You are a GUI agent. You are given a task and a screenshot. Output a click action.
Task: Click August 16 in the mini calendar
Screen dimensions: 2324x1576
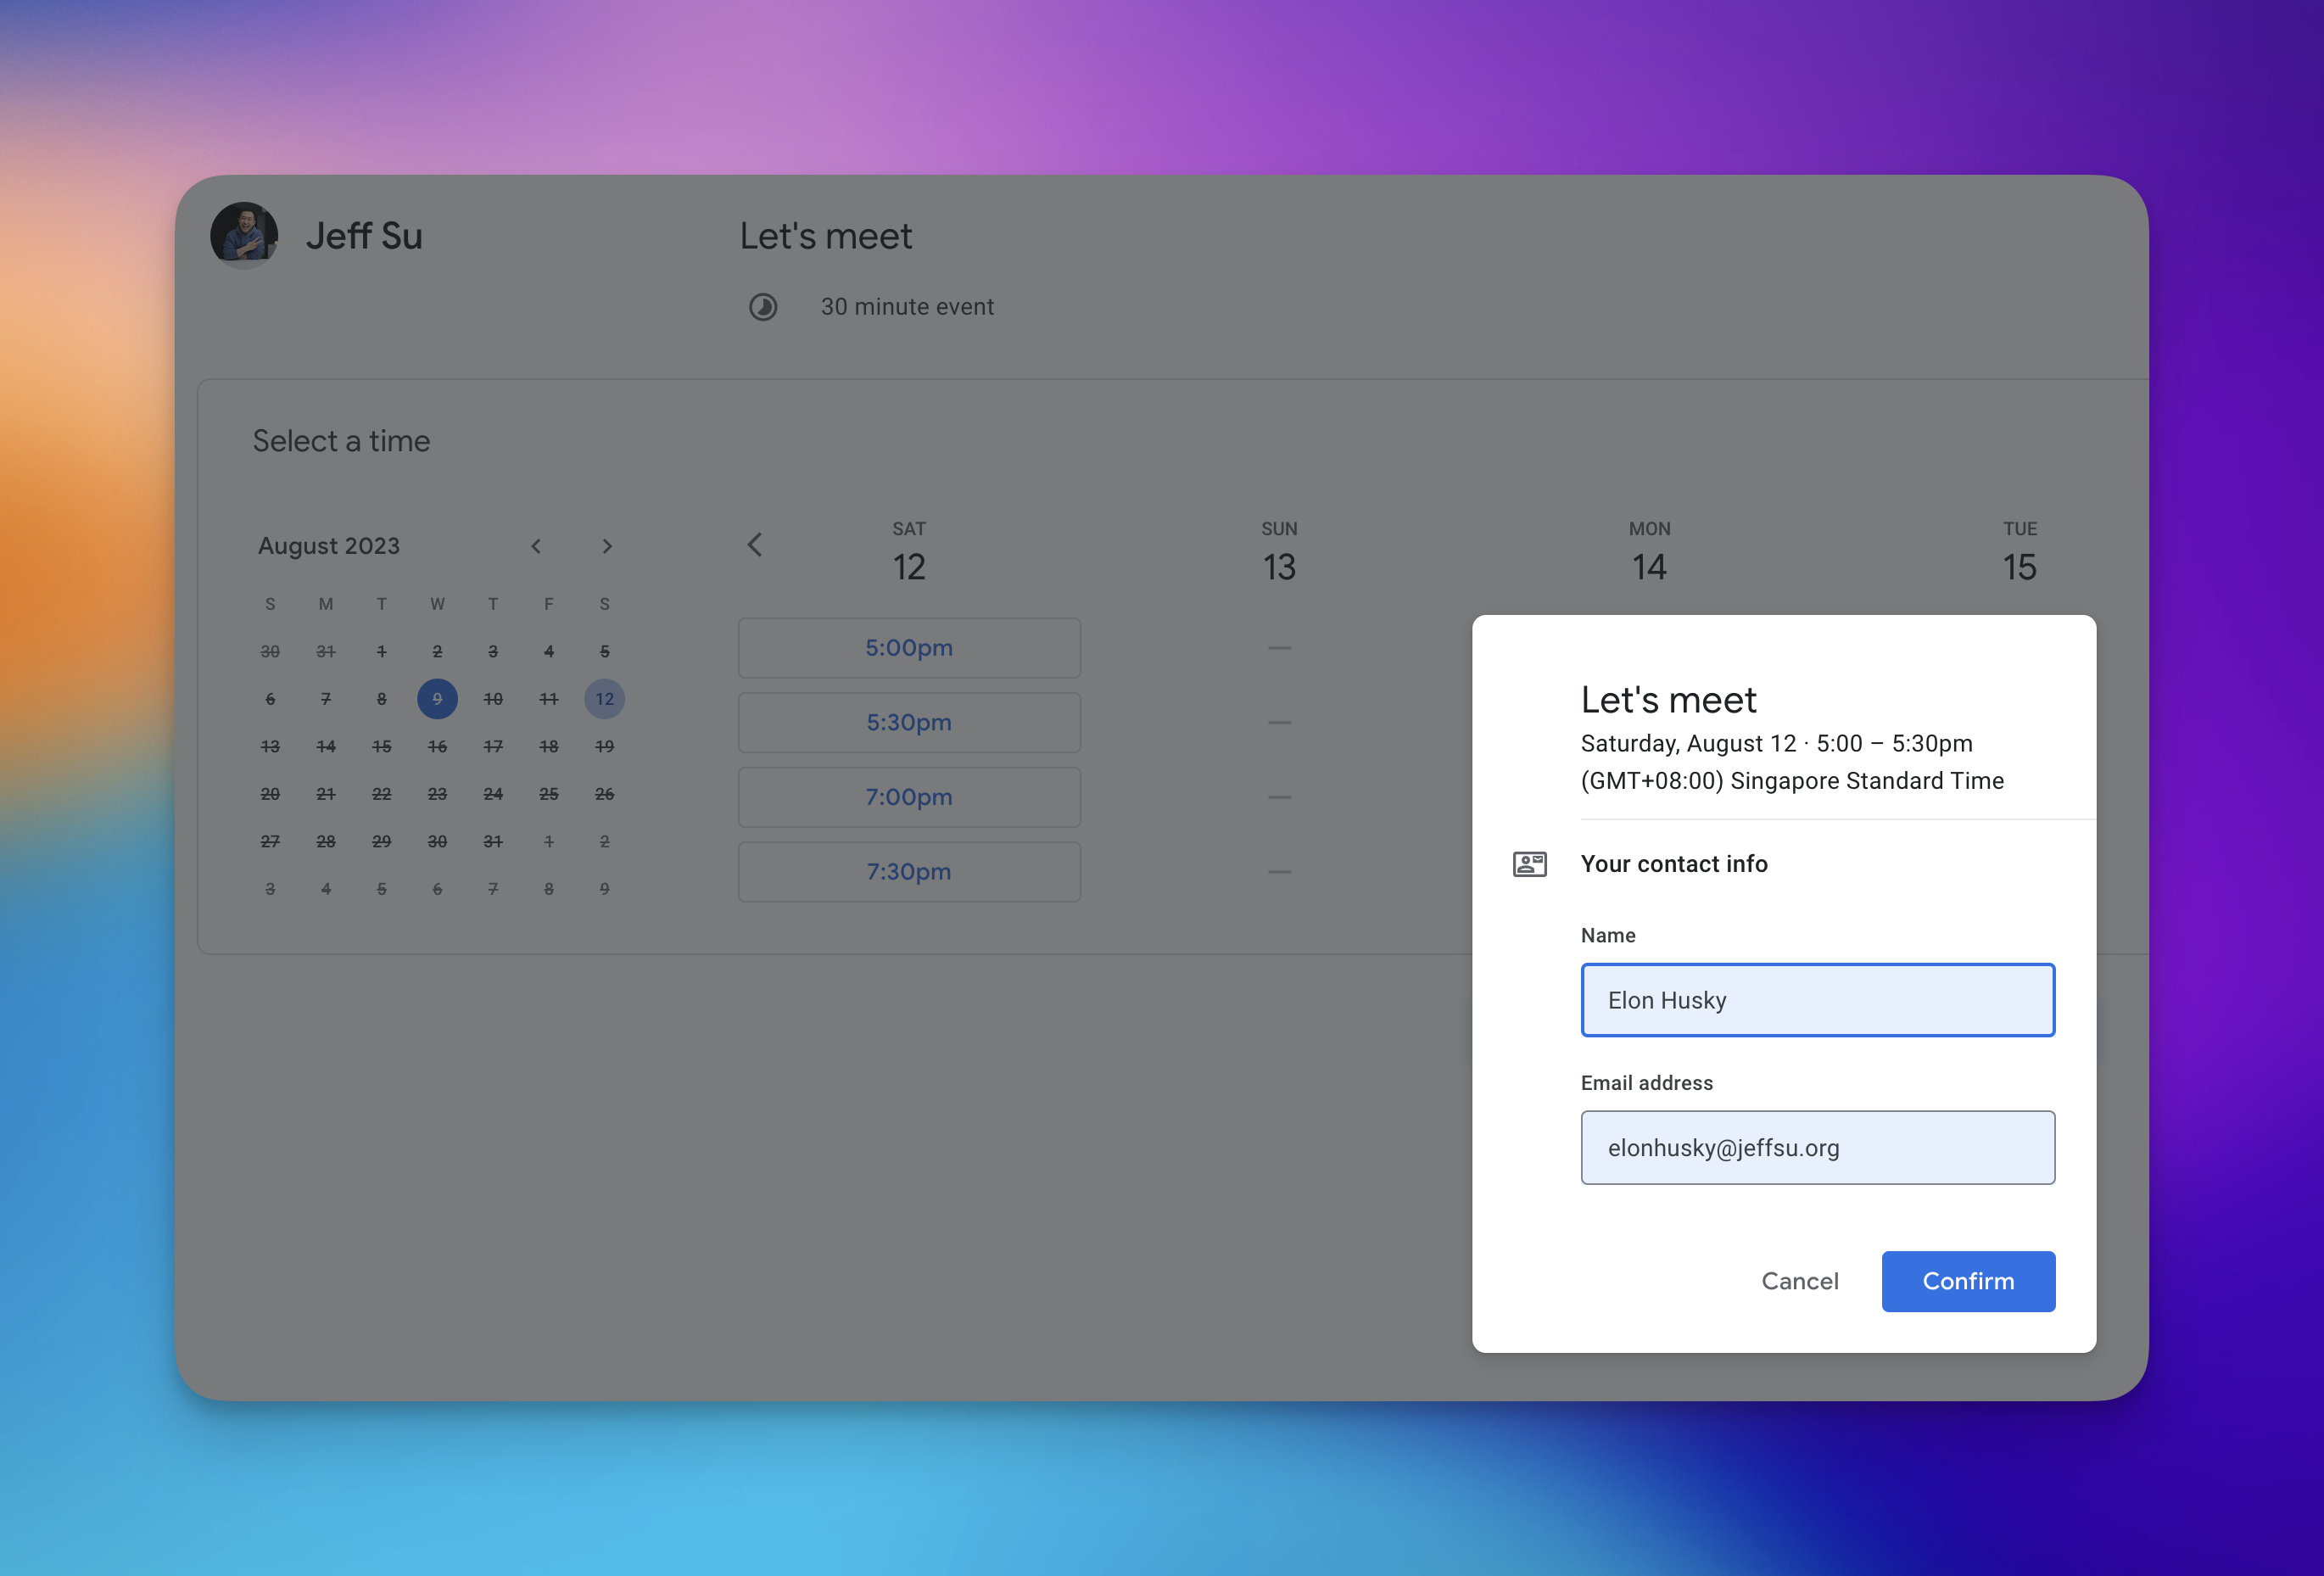click(437, 747)
